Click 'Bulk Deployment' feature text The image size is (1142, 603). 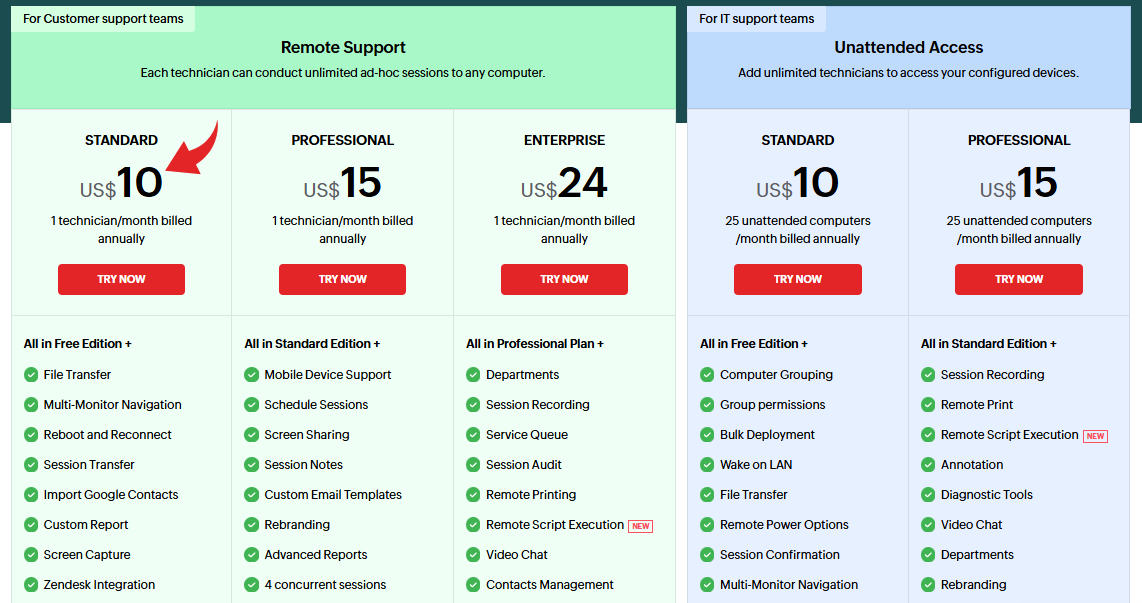point(767,435)
